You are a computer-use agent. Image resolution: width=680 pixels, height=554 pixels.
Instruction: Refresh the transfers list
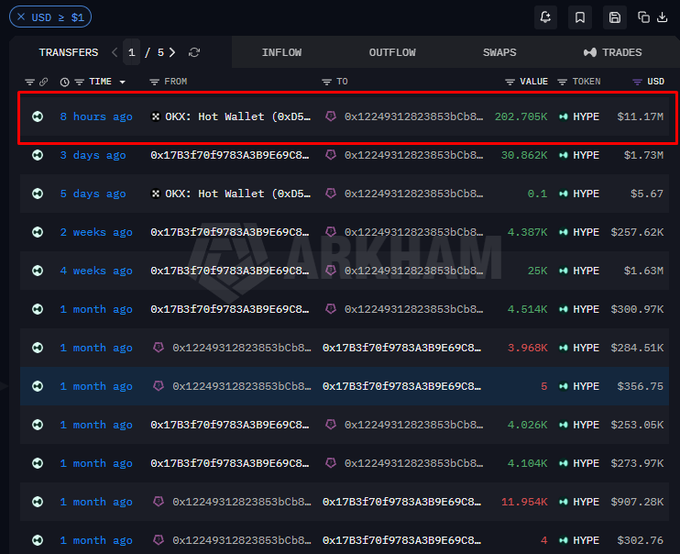pyautogui.click(x=194, y=52)
